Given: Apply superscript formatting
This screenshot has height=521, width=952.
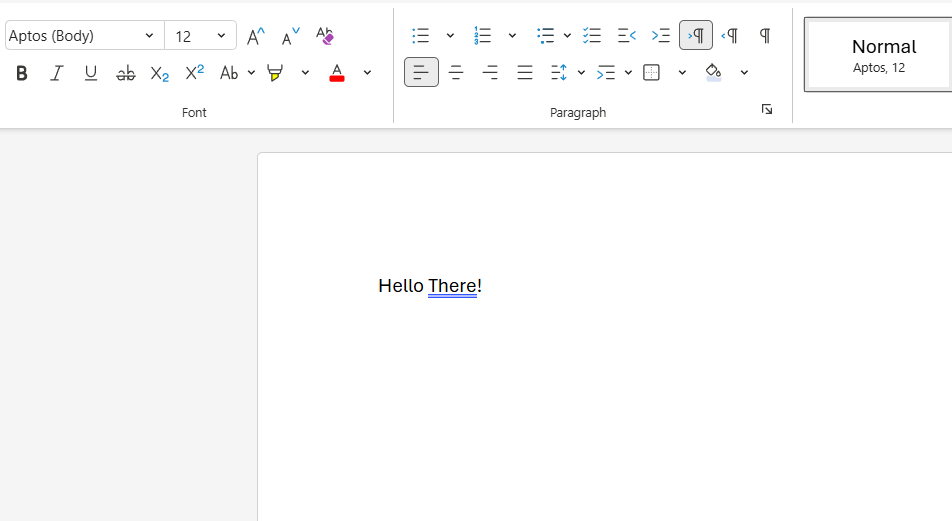Looking at the screenshot, I should click(195, 73).
